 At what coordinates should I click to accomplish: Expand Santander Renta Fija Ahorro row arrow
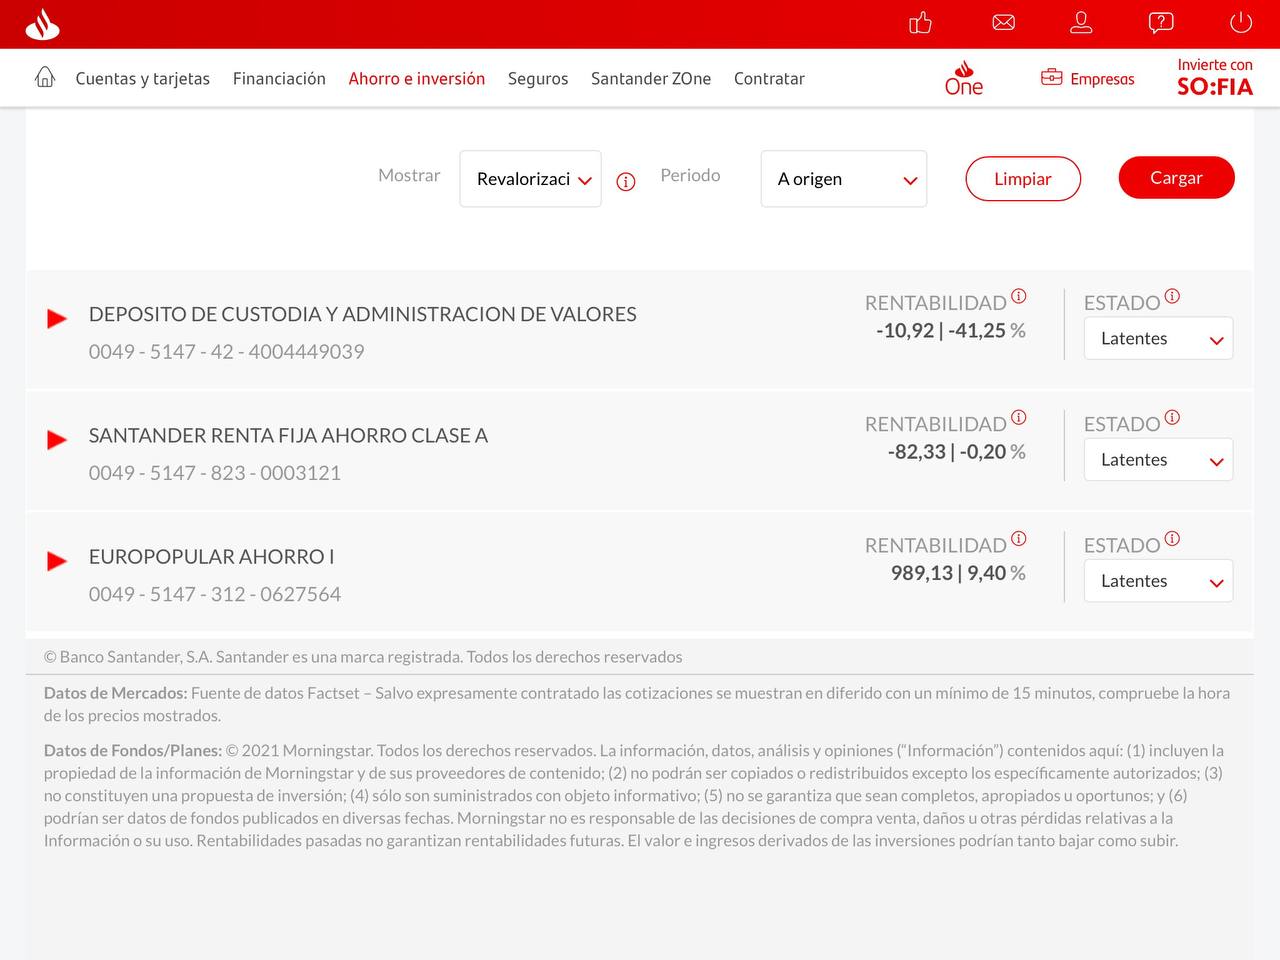pyautogui.click(x=57, y=440)
